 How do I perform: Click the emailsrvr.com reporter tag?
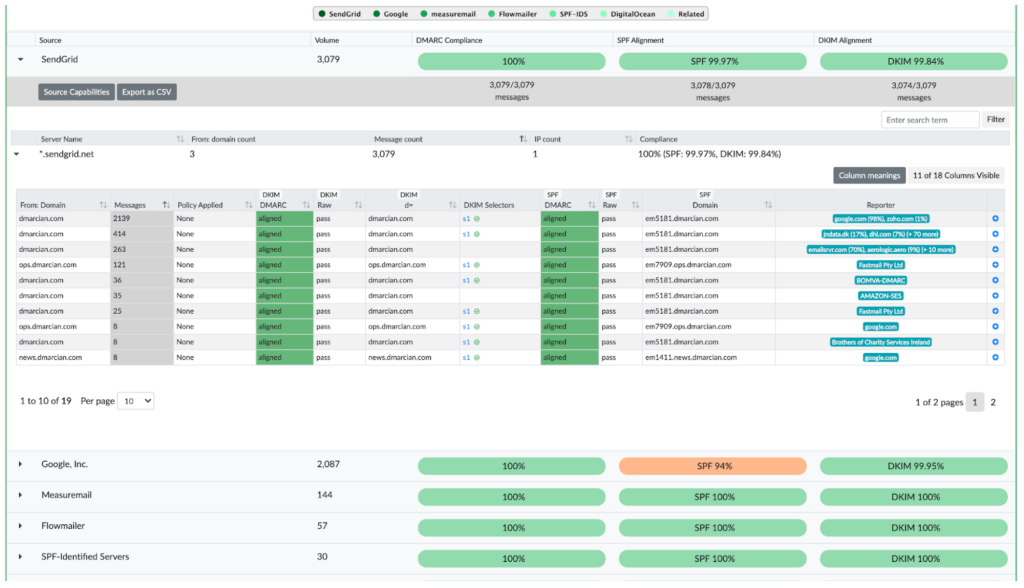click(x=881, y=250)
